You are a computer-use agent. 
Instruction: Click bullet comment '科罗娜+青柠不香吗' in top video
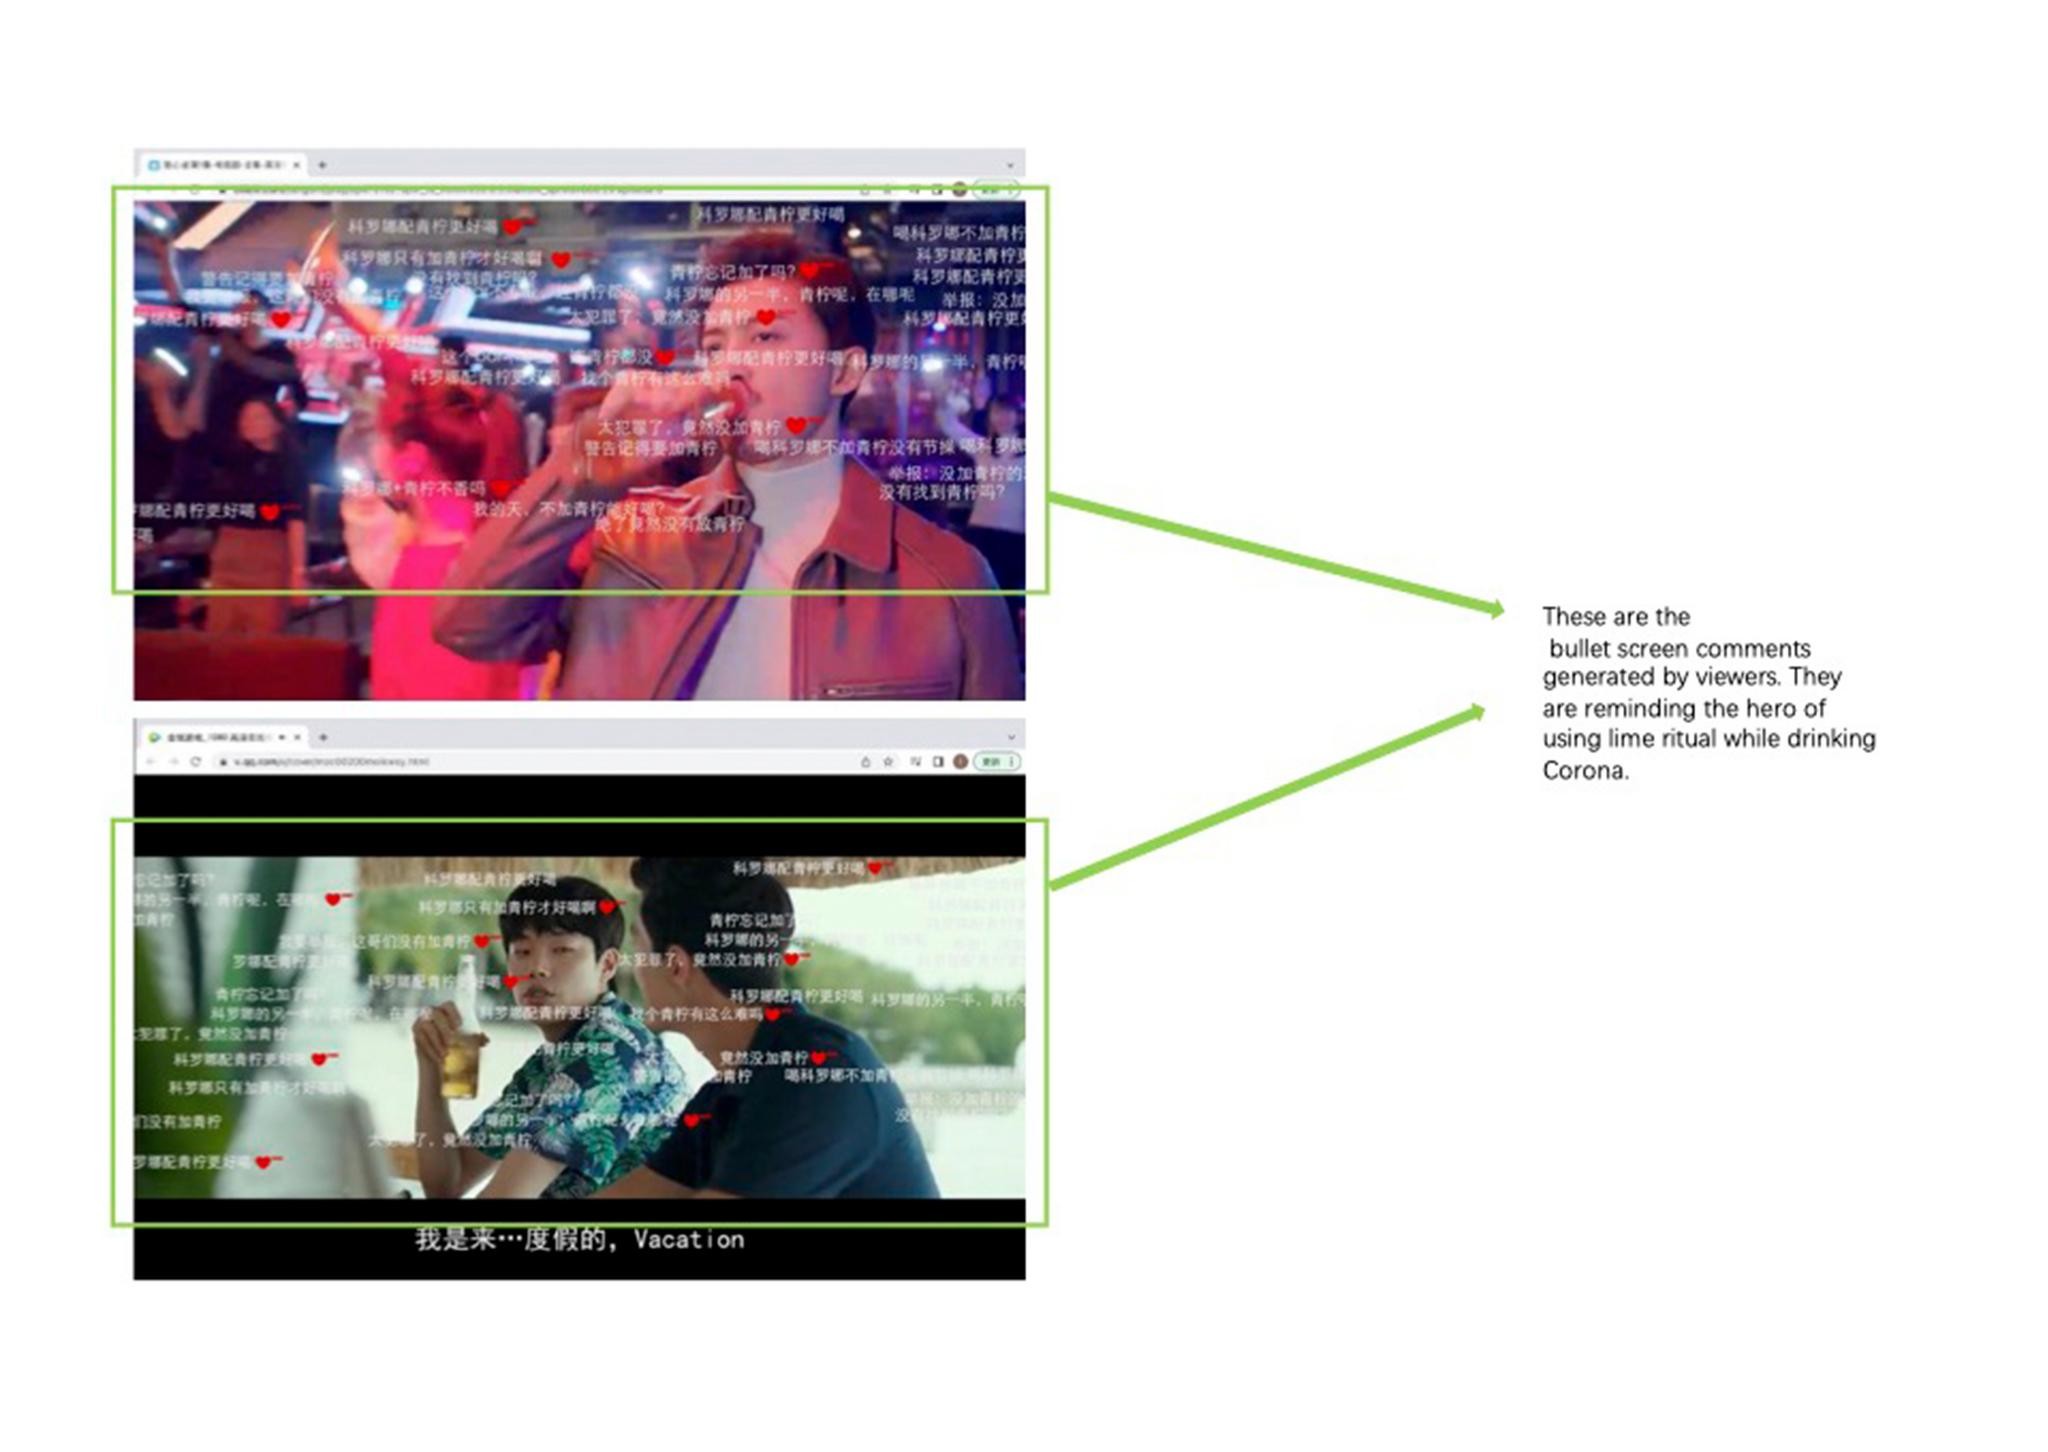pos(414,488)
